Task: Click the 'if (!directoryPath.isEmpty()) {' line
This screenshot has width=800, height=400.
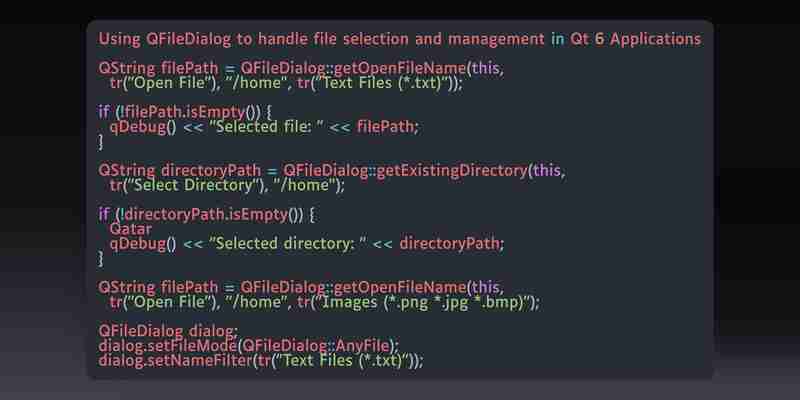Action: tap(206, 215)
